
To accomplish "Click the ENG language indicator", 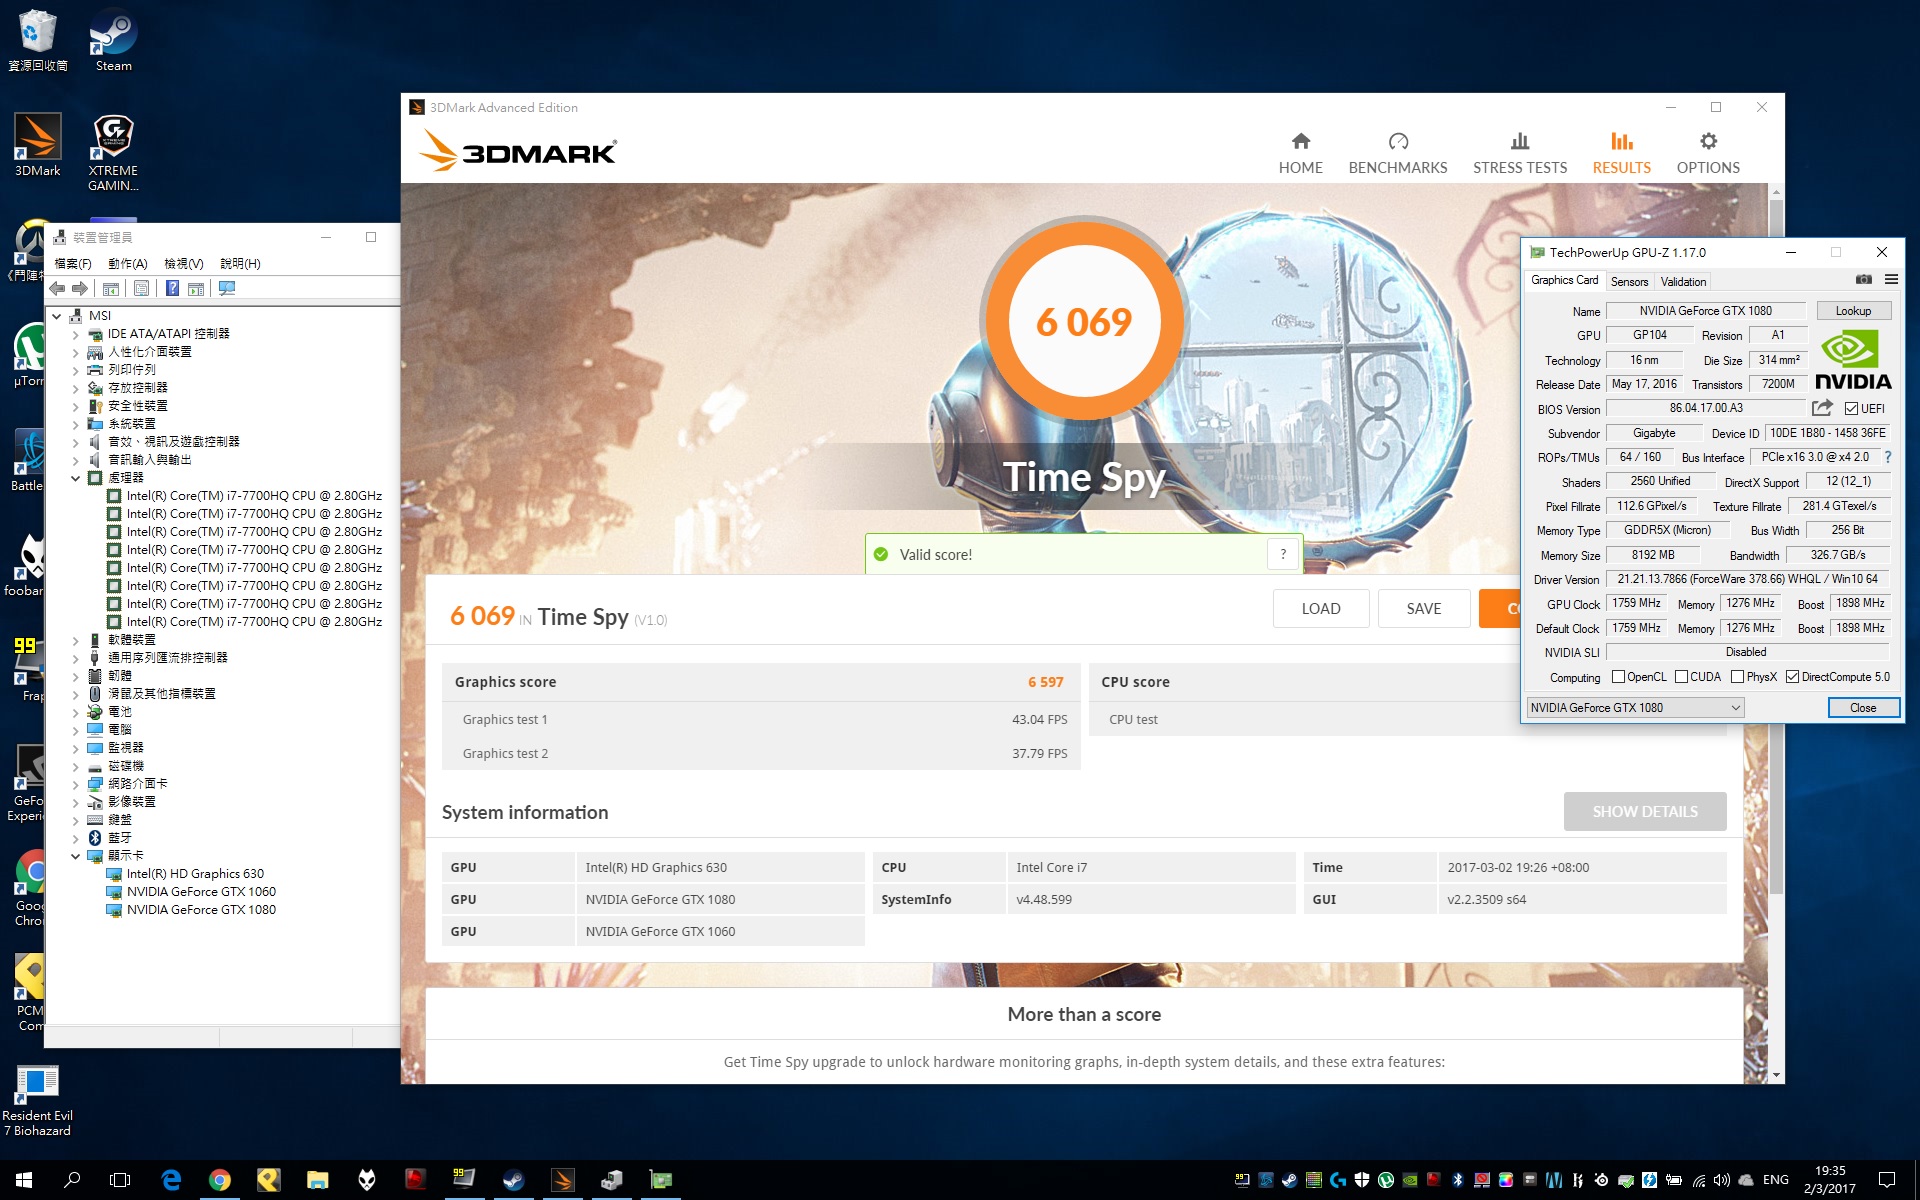I will point(1776,1180).
